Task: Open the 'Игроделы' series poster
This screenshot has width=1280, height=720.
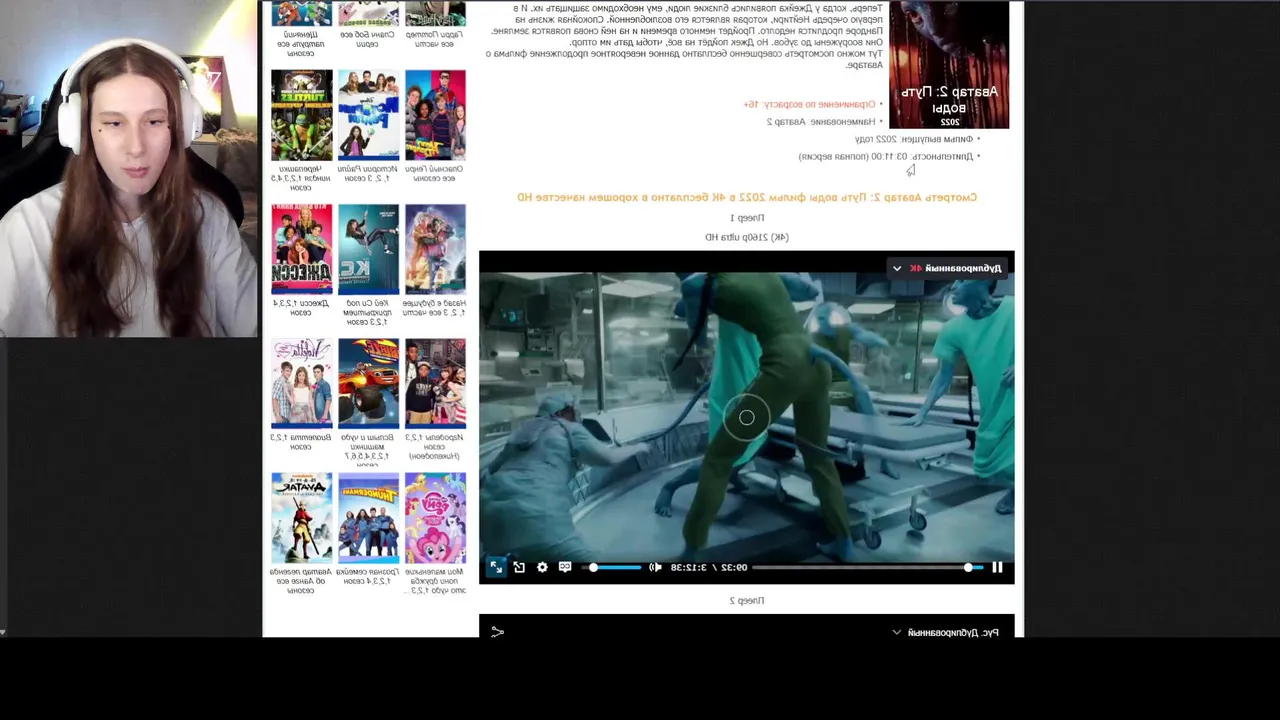Action: (435, 384)
